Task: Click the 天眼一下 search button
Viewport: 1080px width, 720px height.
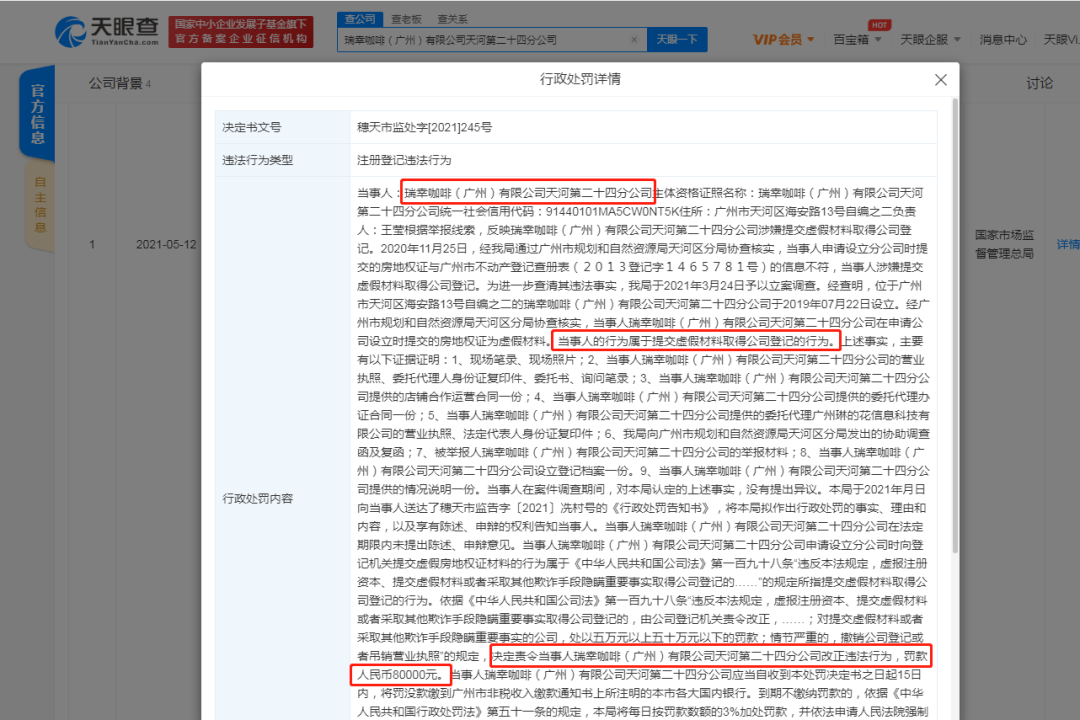Action: [x=676, y=40]
